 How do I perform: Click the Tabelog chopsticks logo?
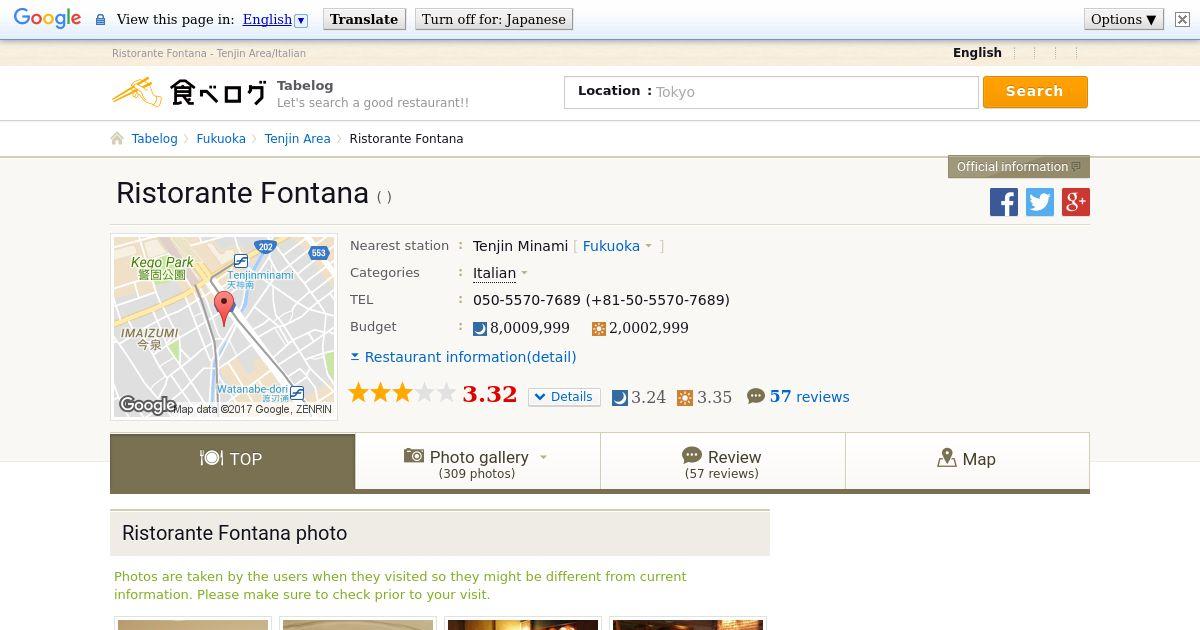coord(190,93)
